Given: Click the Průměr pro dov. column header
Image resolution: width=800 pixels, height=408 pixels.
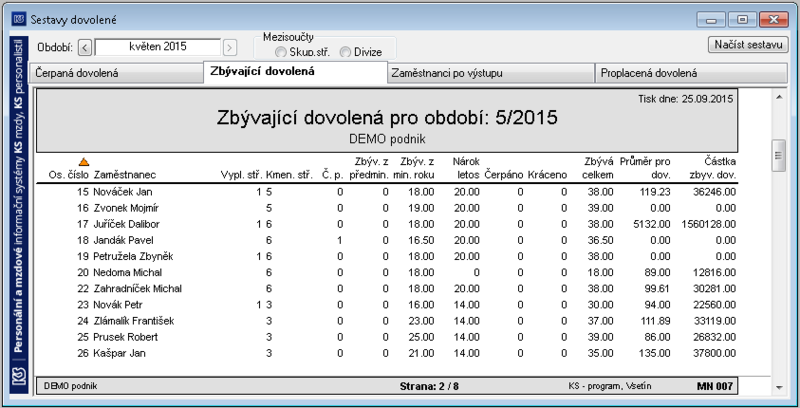Looking at the screenshot, I should 645,168.
